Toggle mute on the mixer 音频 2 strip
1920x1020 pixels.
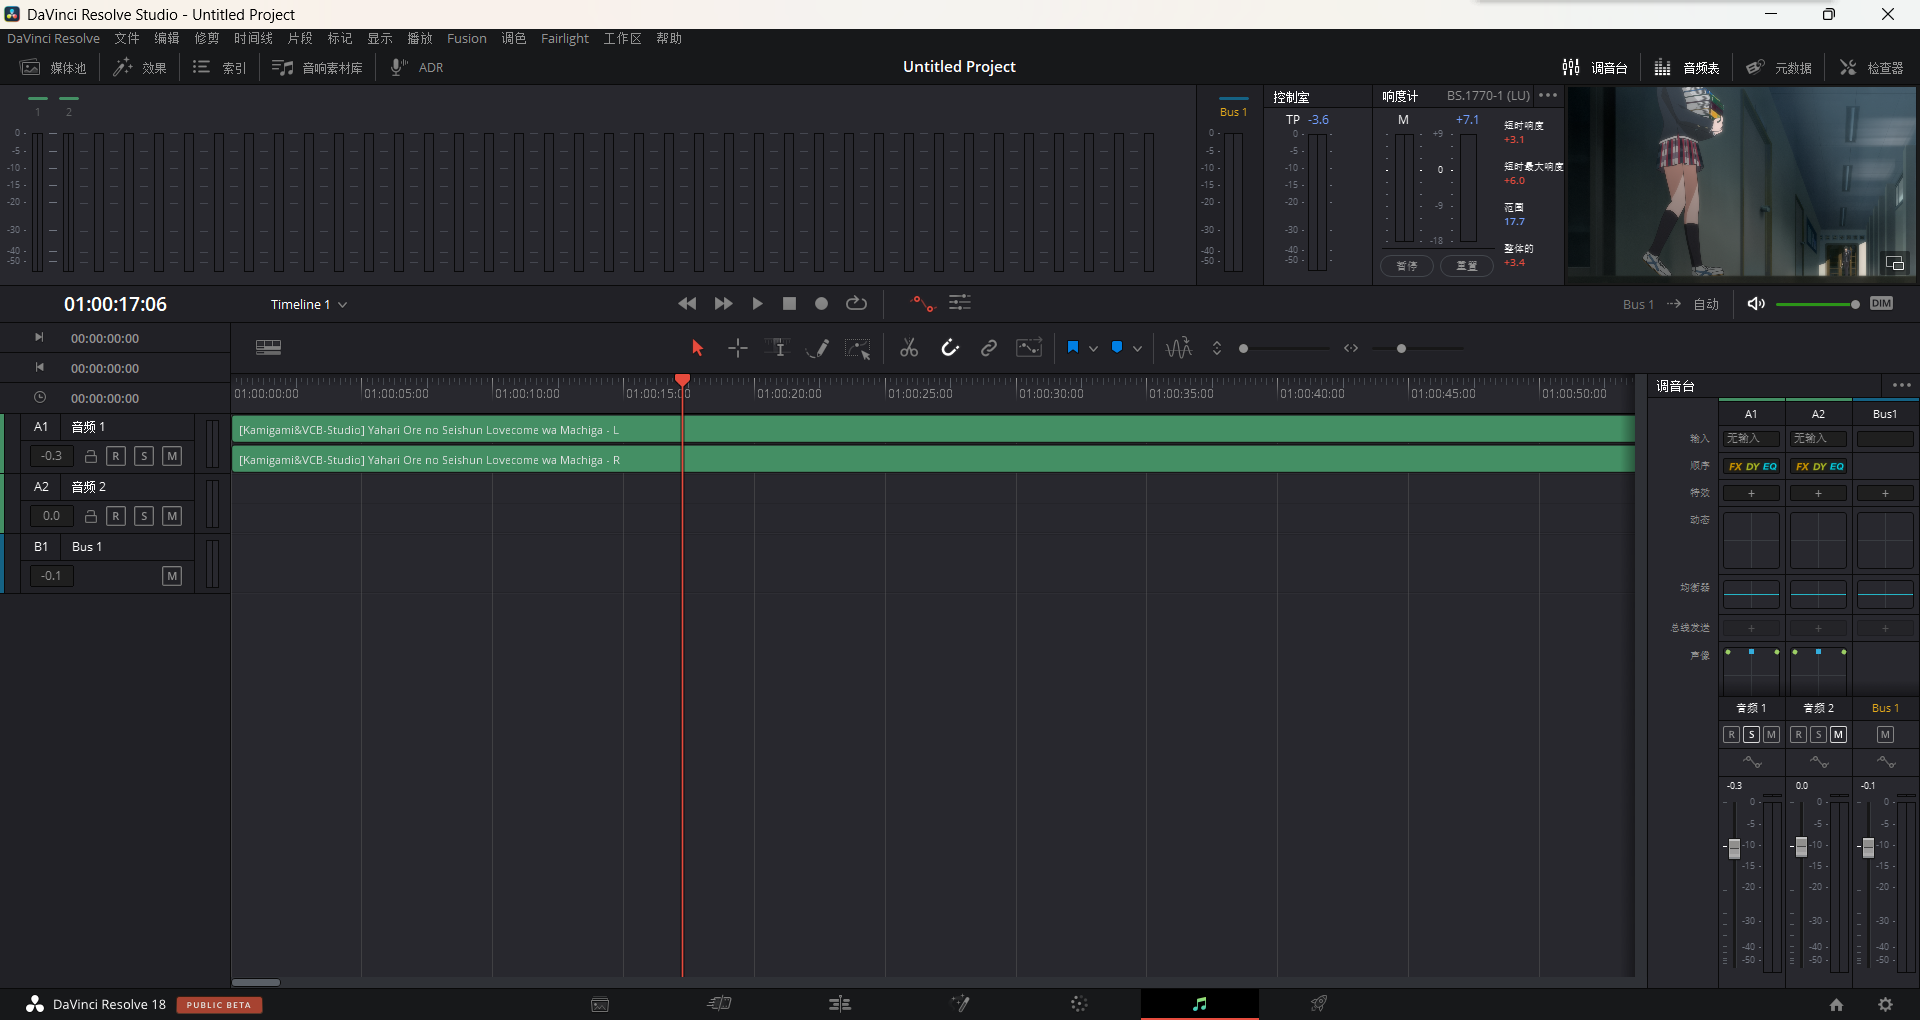point(1838,735)
